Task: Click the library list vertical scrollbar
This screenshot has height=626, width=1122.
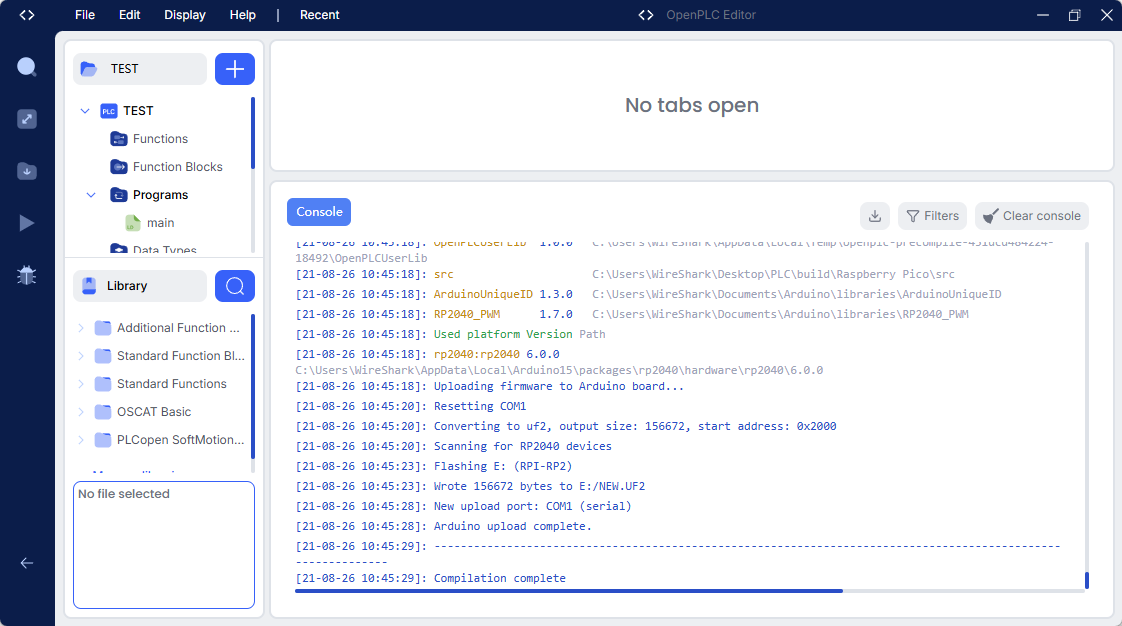Action: [x=253, y=386]
